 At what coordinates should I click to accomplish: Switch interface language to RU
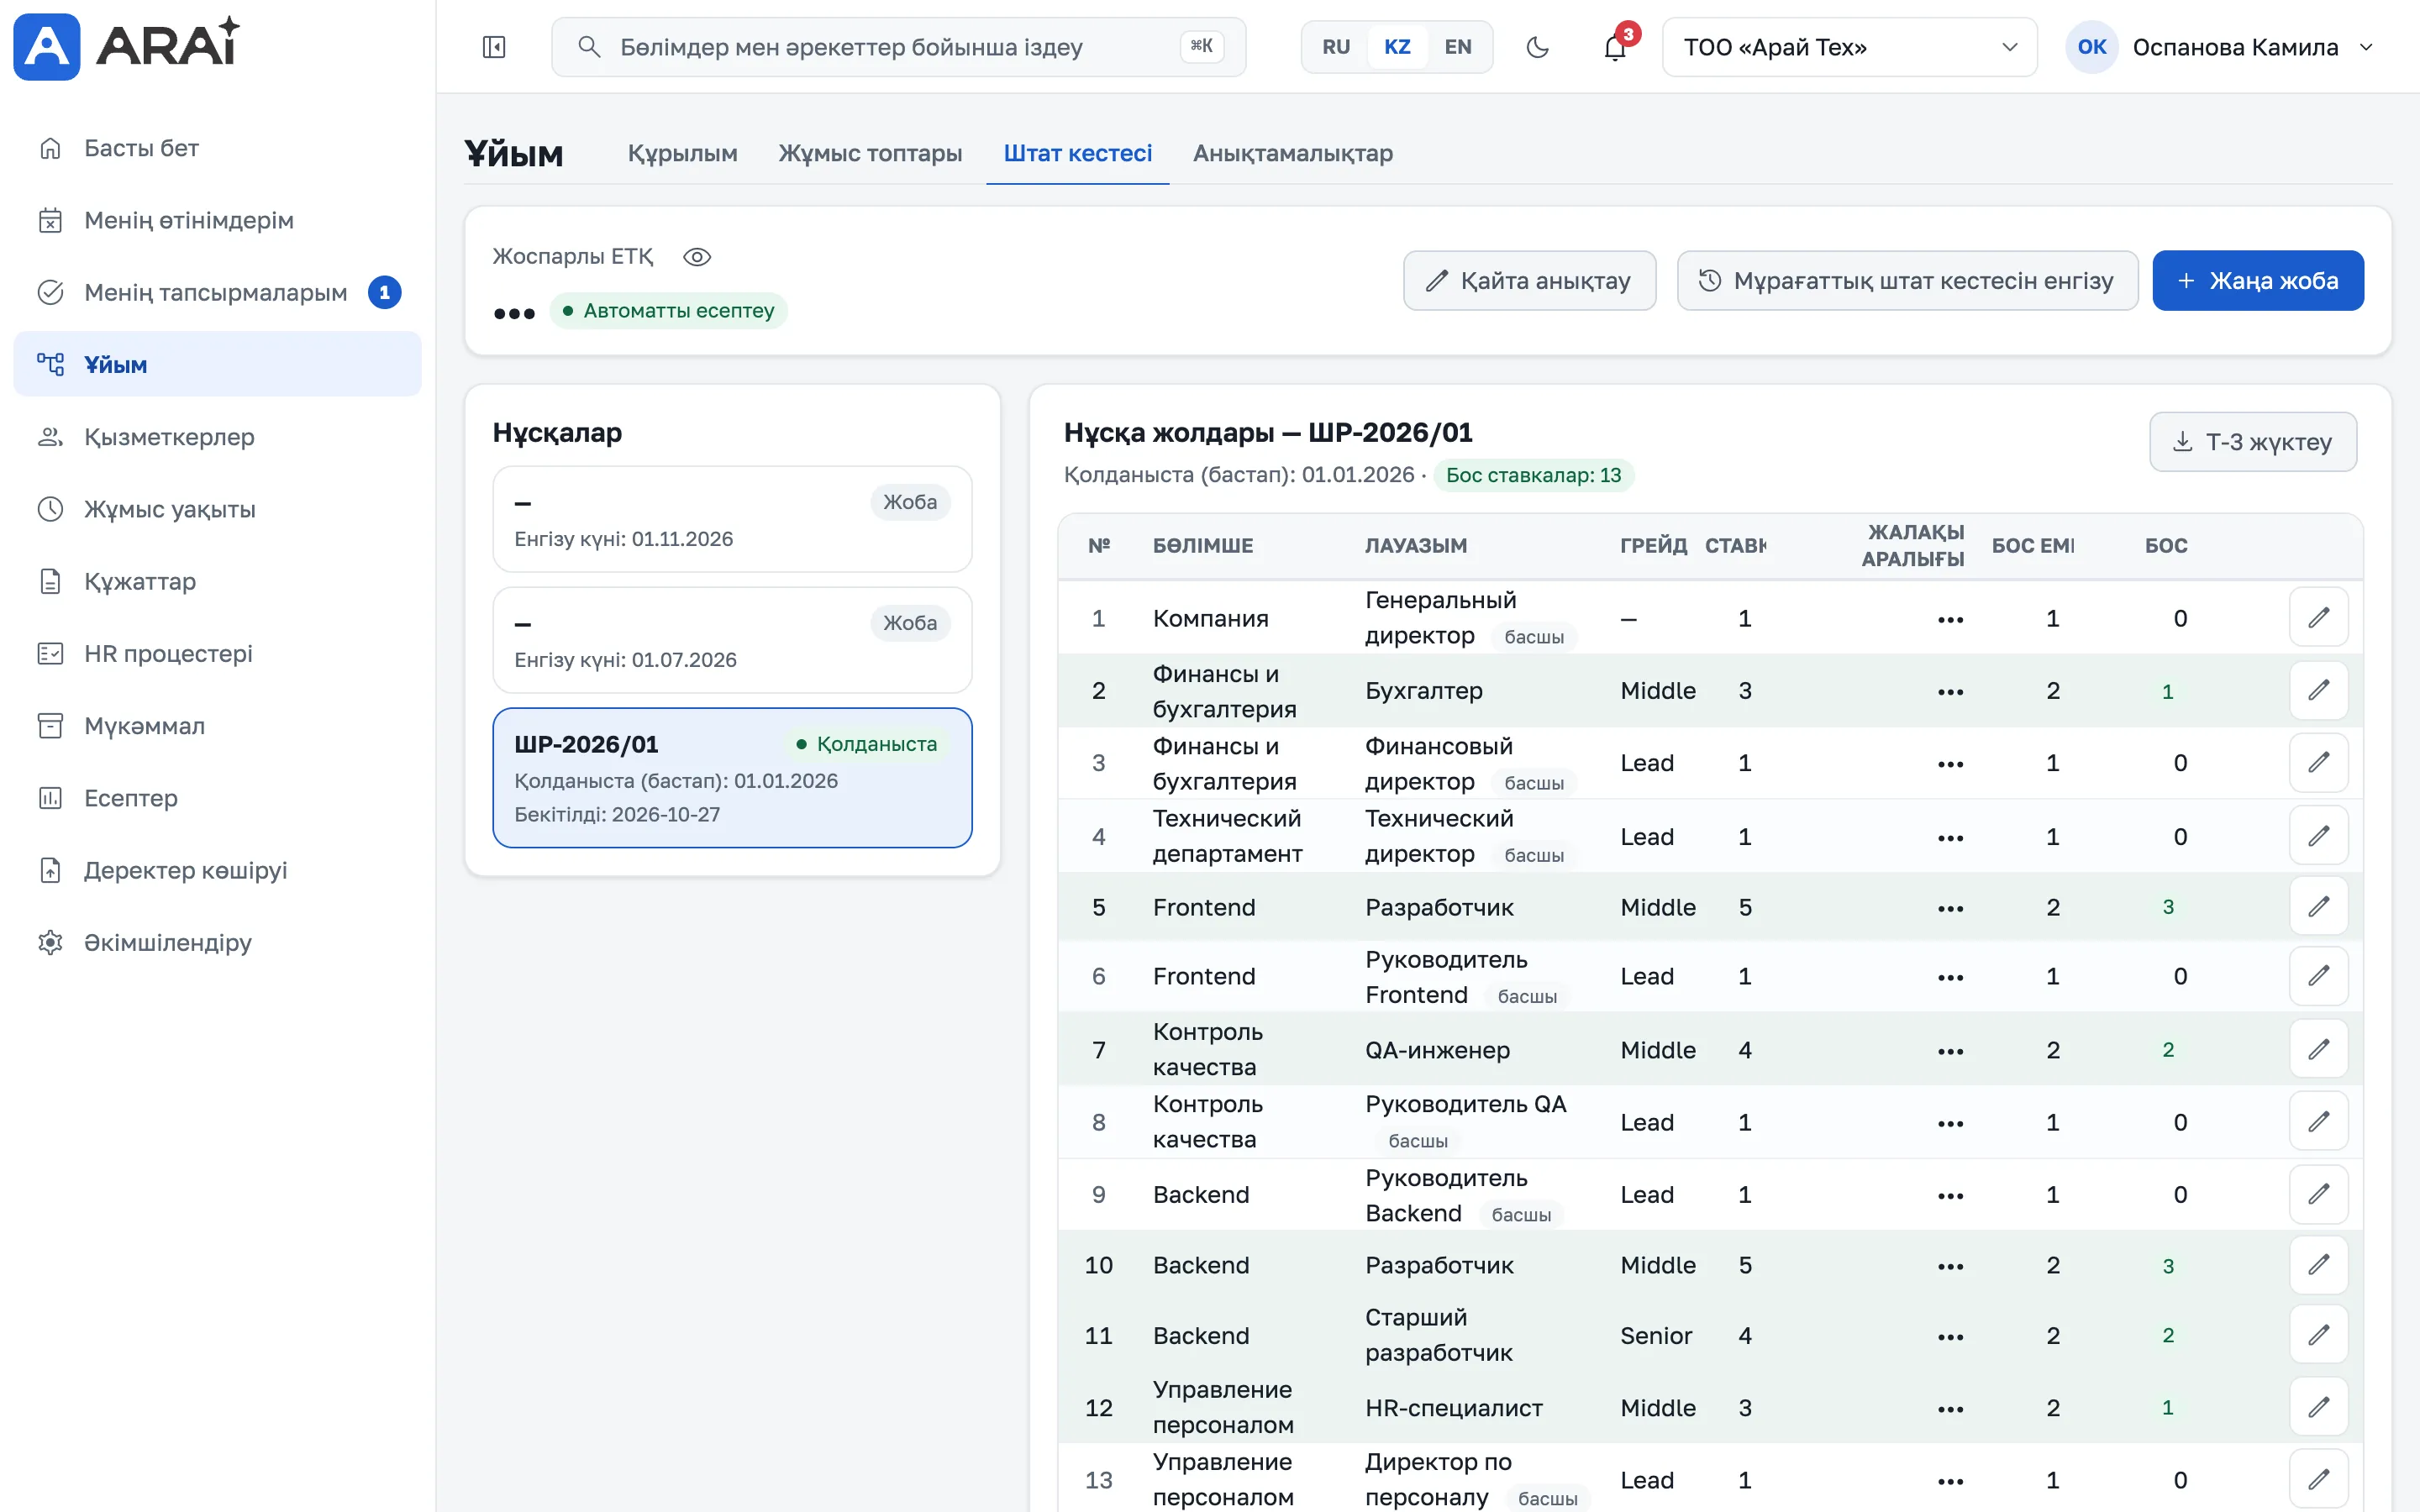1336,47
